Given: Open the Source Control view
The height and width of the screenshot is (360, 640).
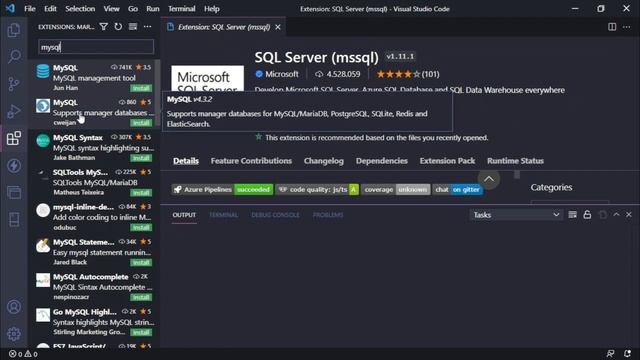Looking at the screenshot, I should [14, 84].
